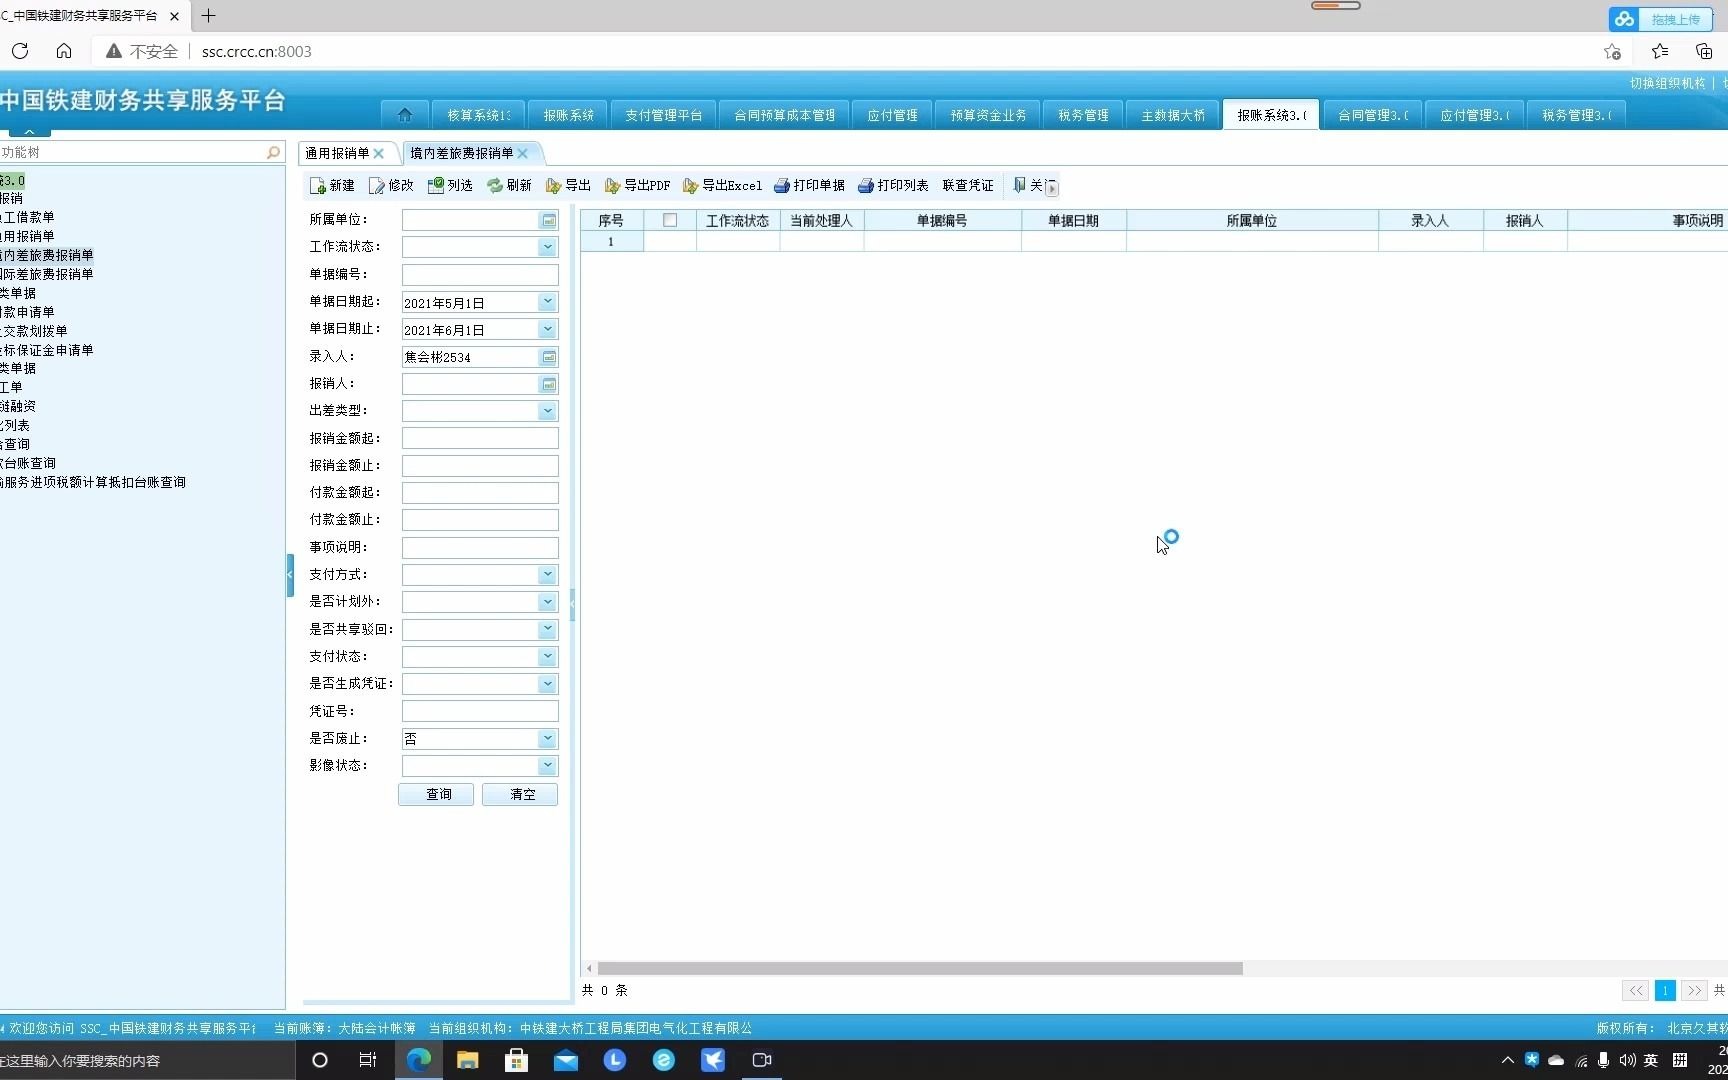Expand the 影像状态 dropdown

pyautogui.click(x=547, y=766)
